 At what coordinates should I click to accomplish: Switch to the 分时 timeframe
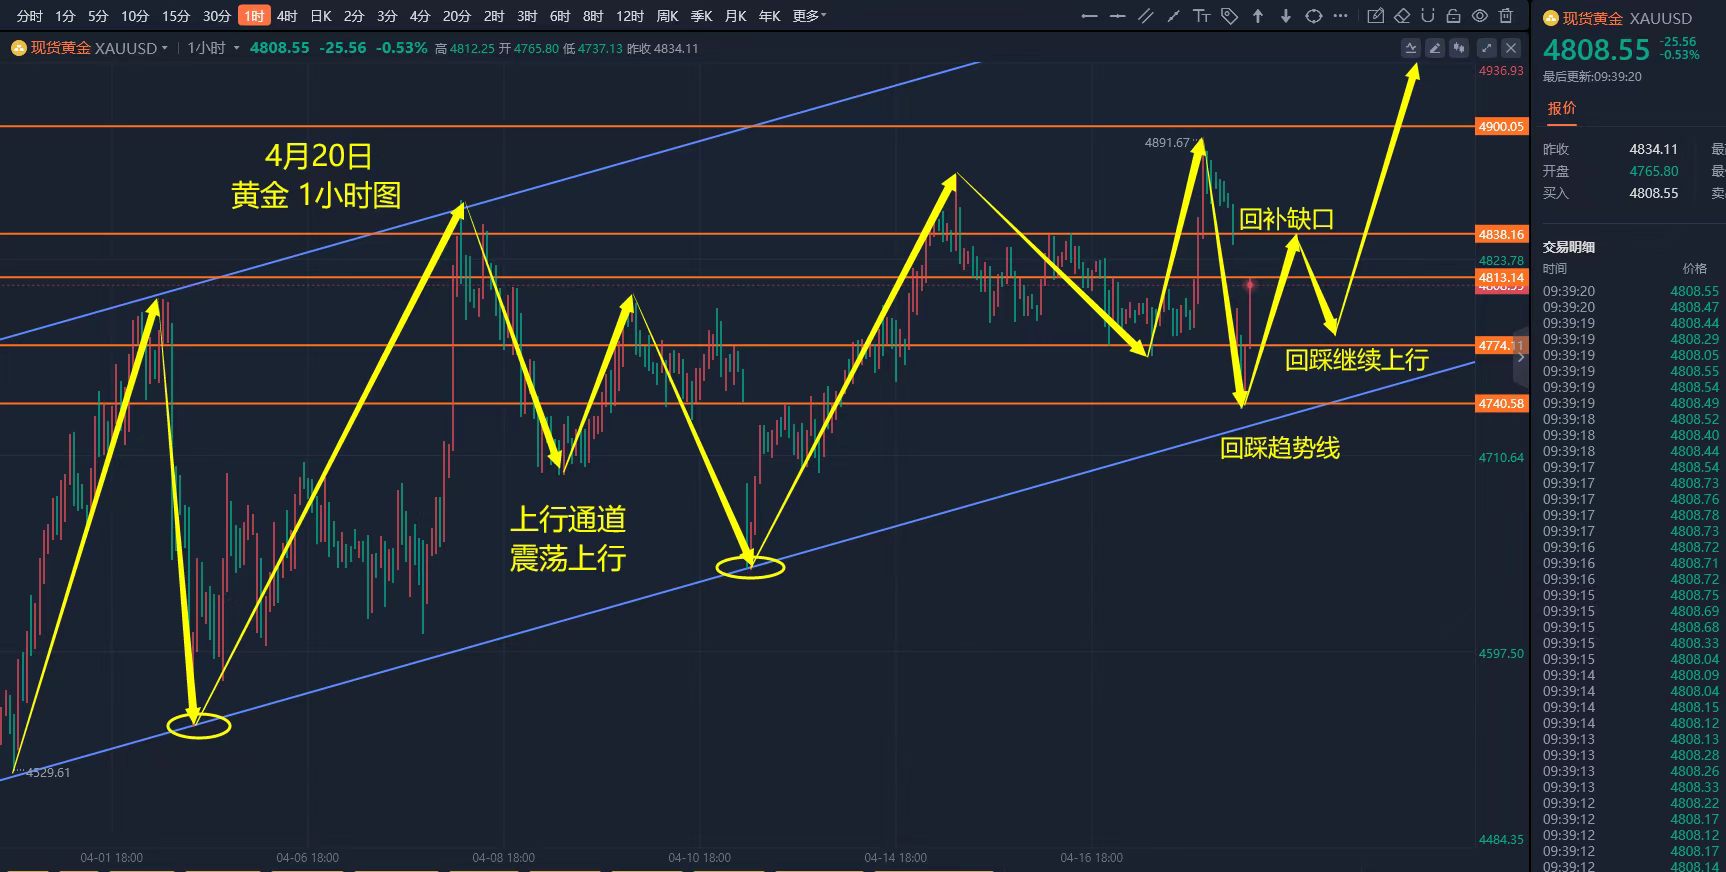coord(29,16)
